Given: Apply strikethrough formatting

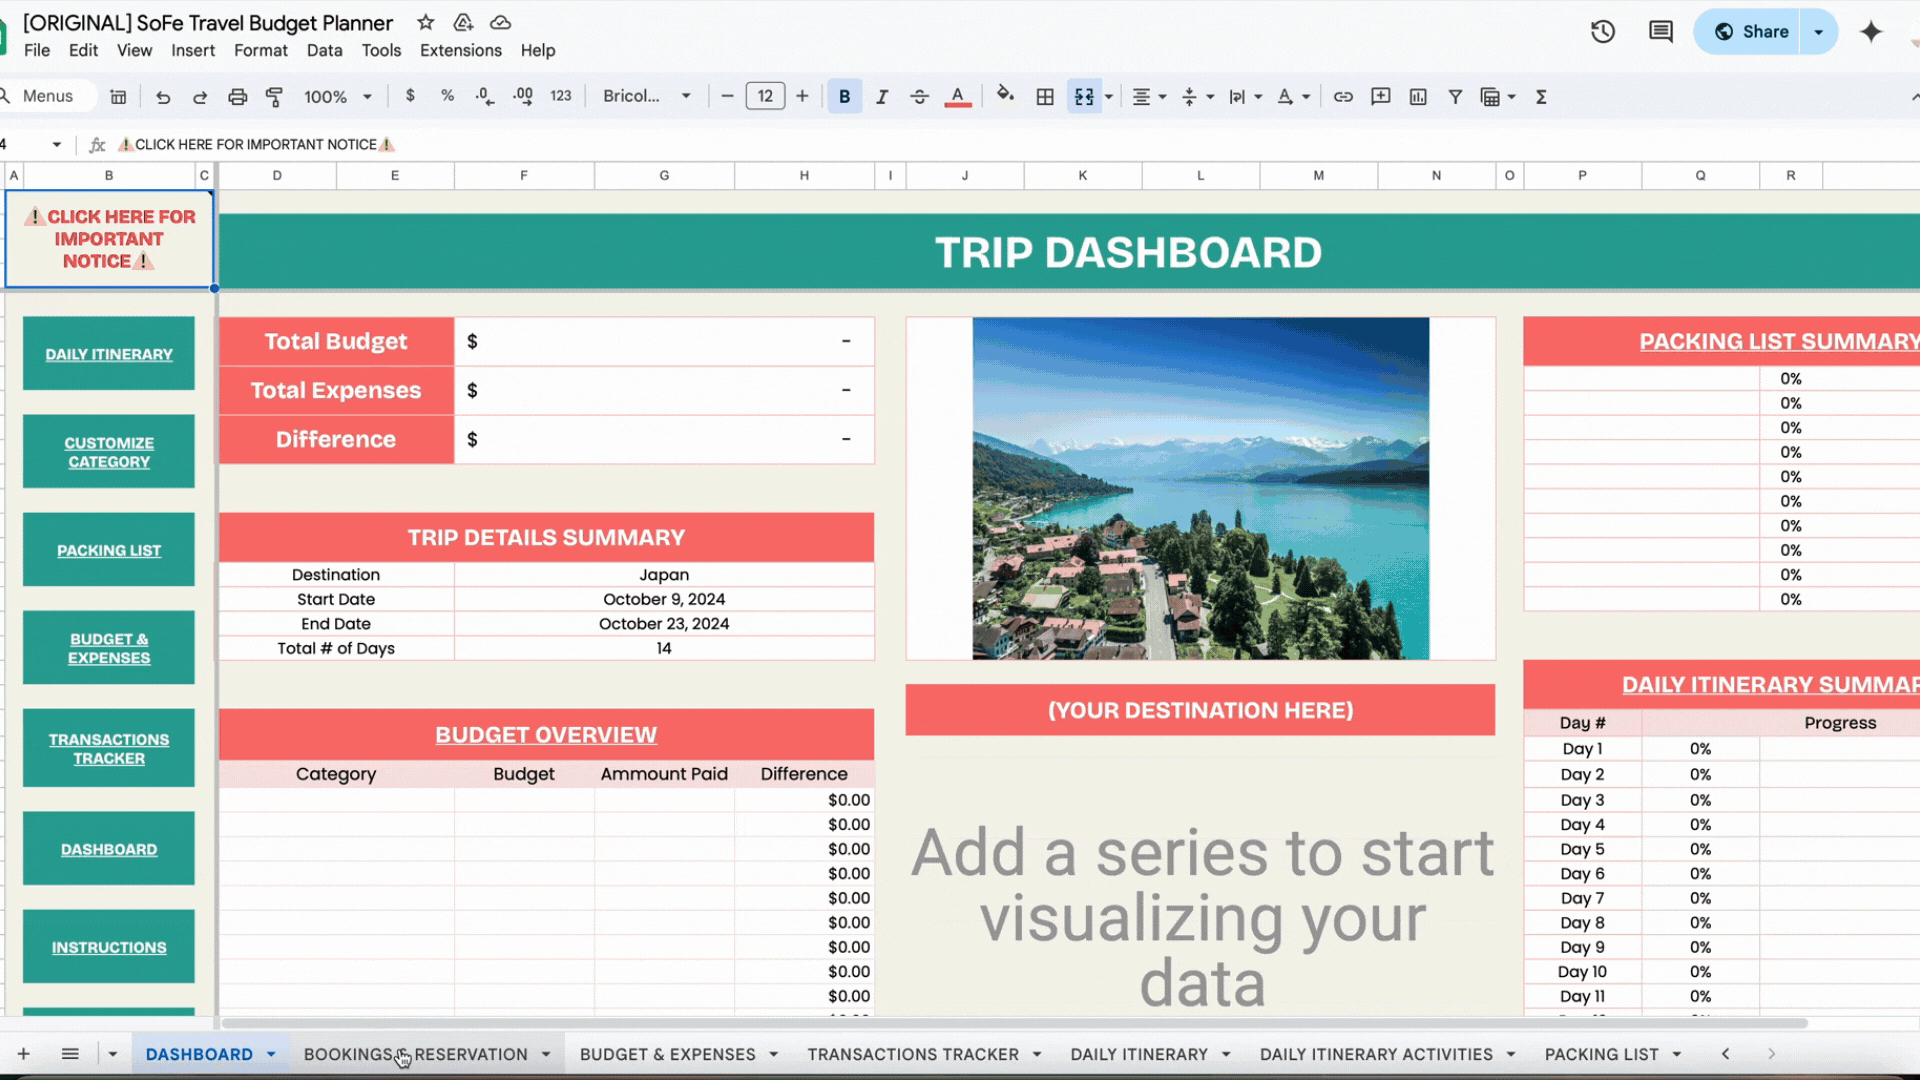Looking at the screenshot, I should (x=919, y=97).
